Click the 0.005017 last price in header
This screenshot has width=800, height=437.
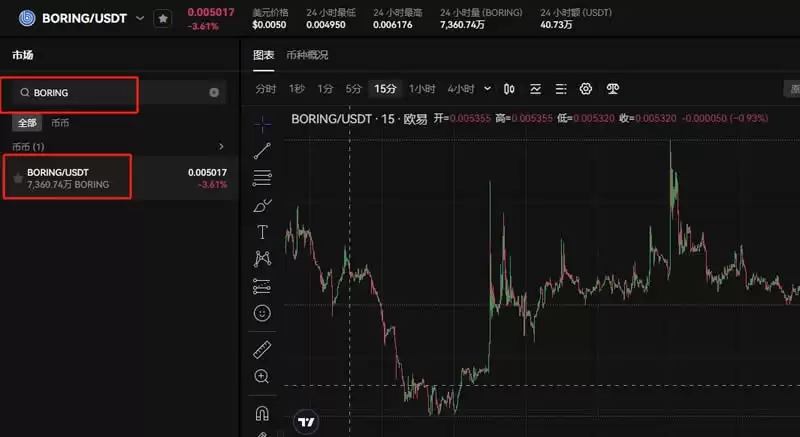pos(211,12)
